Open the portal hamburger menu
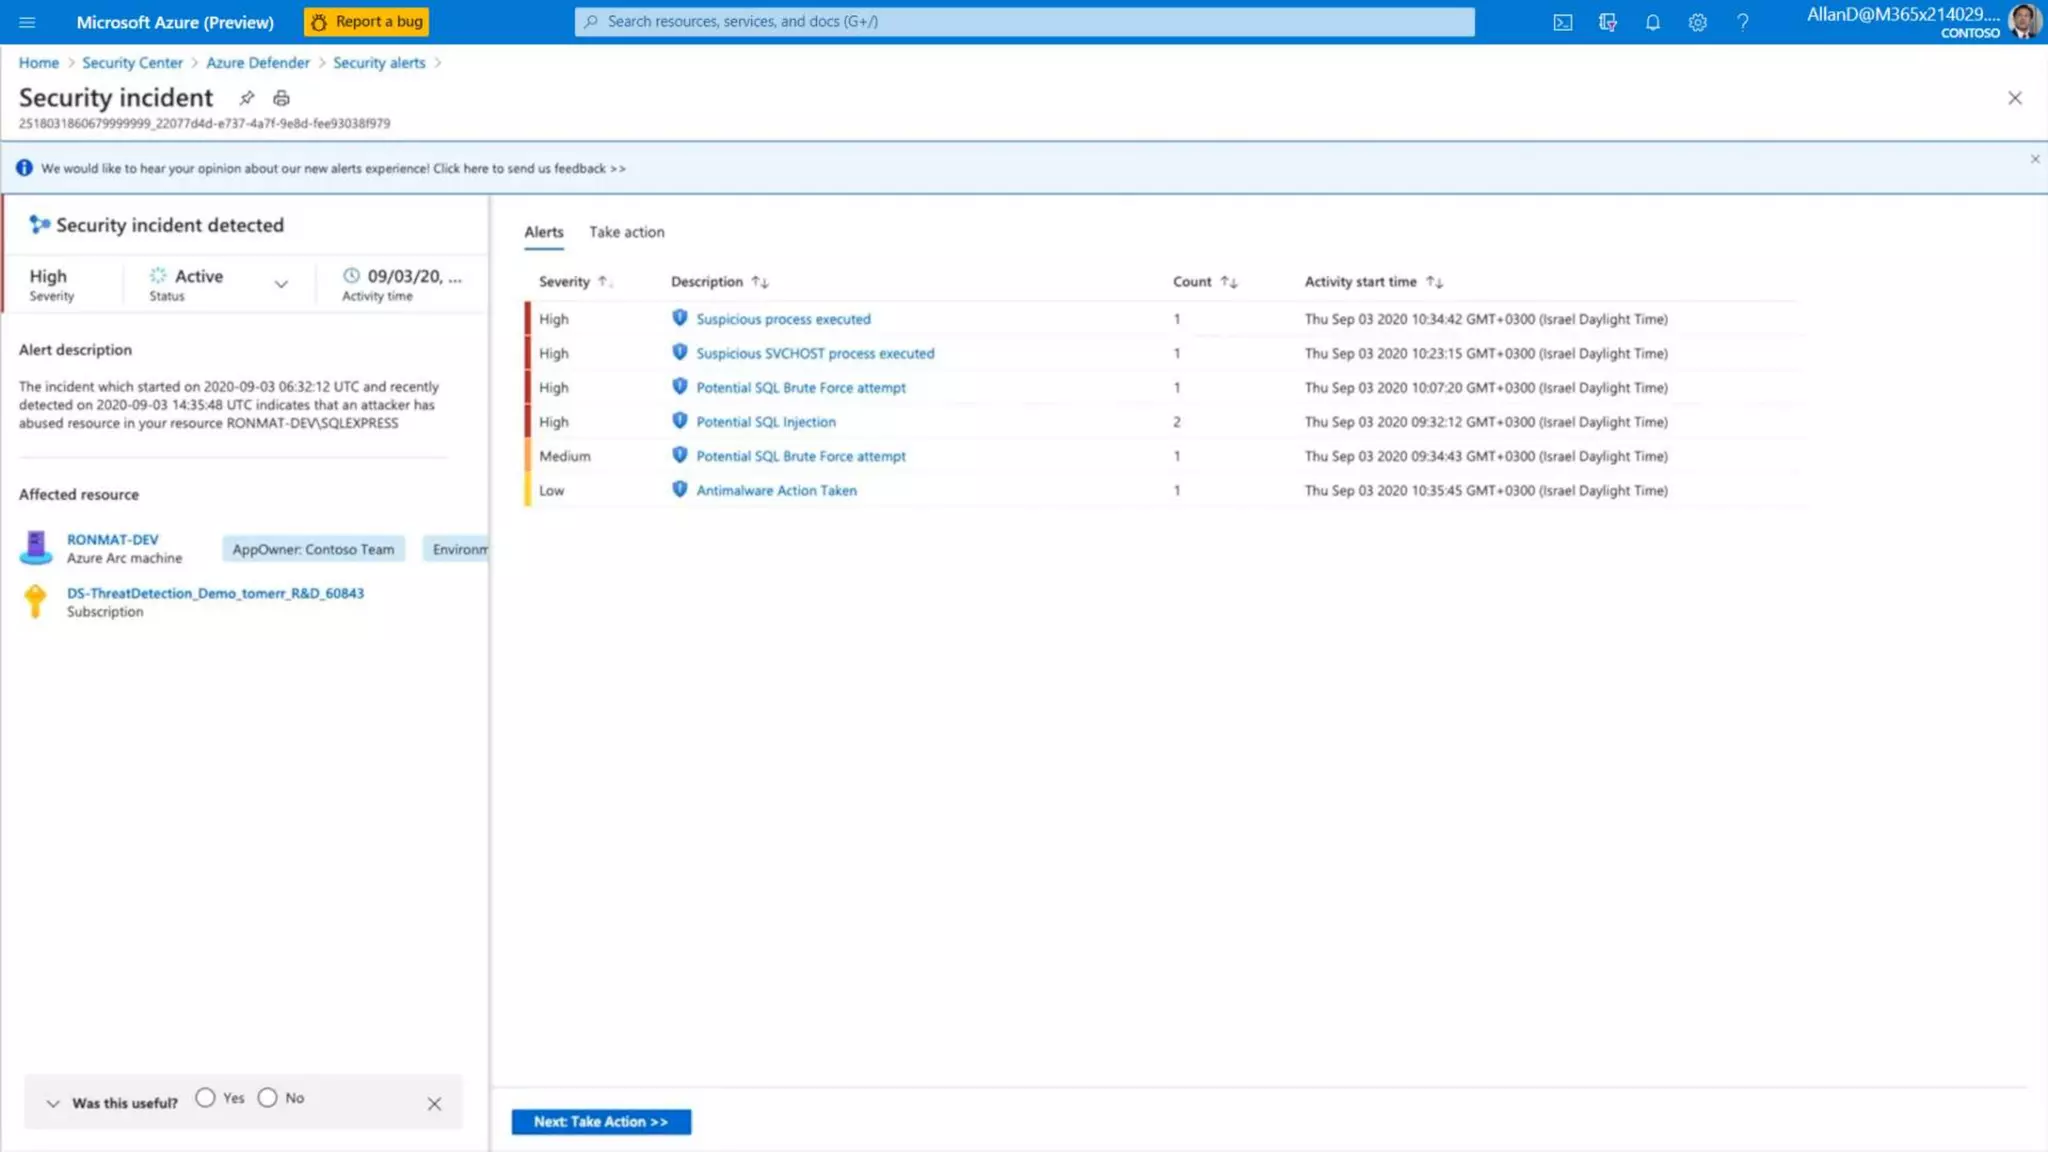This screenshot has height=1152, width=2048. coord(27,22)
